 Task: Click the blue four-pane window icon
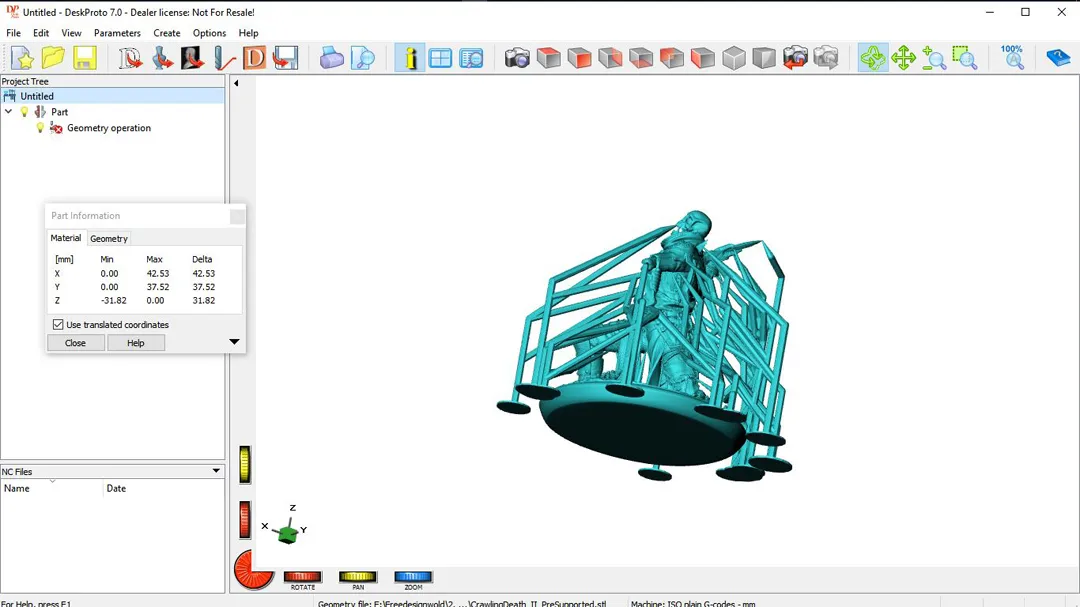pyautogui.click(x=440, y=58)
